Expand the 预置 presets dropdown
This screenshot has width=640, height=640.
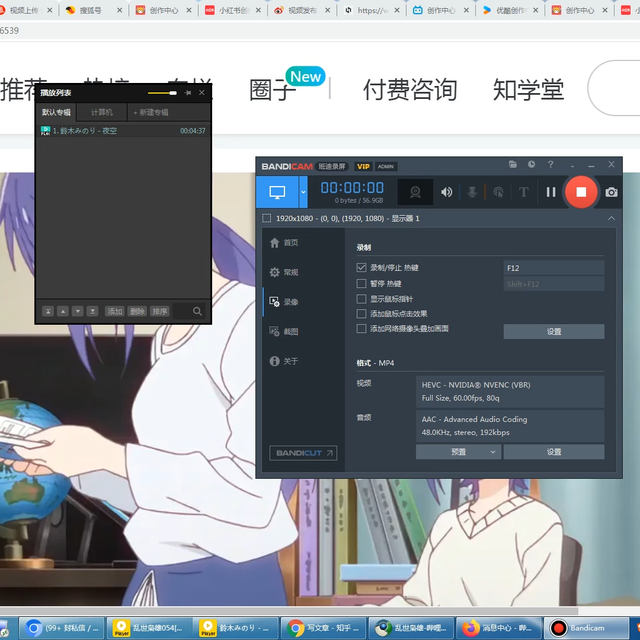pos(458,452)
